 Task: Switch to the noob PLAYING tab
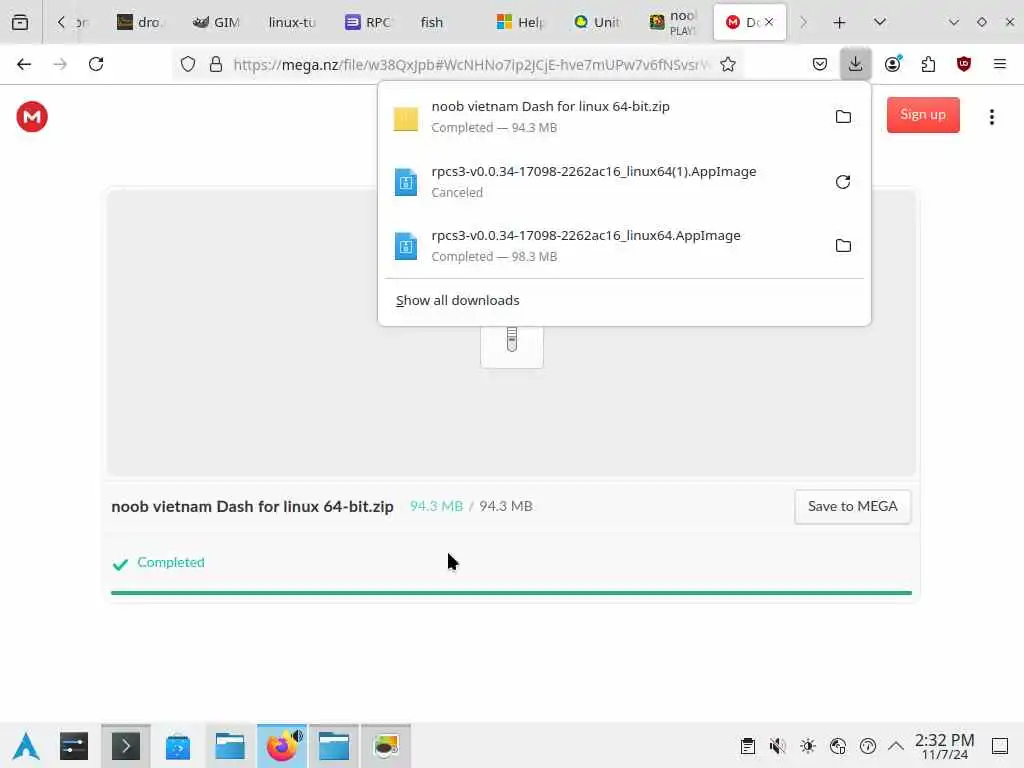point(673,22)
